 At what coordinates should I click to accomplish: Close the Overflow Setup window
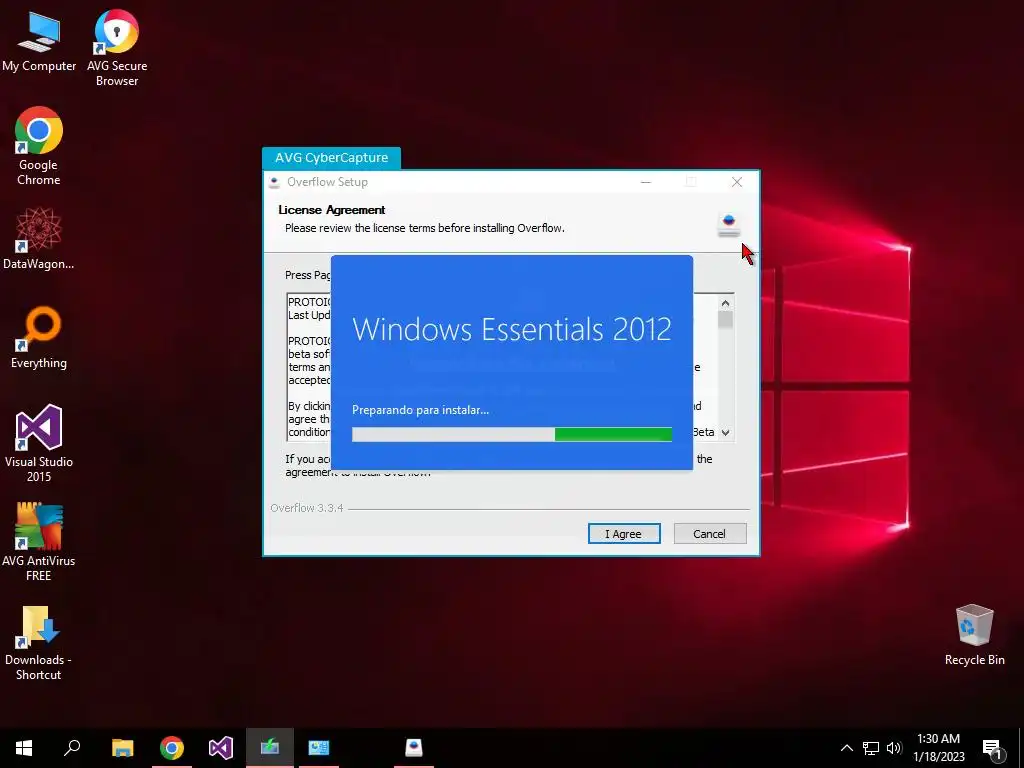point(737,182)
